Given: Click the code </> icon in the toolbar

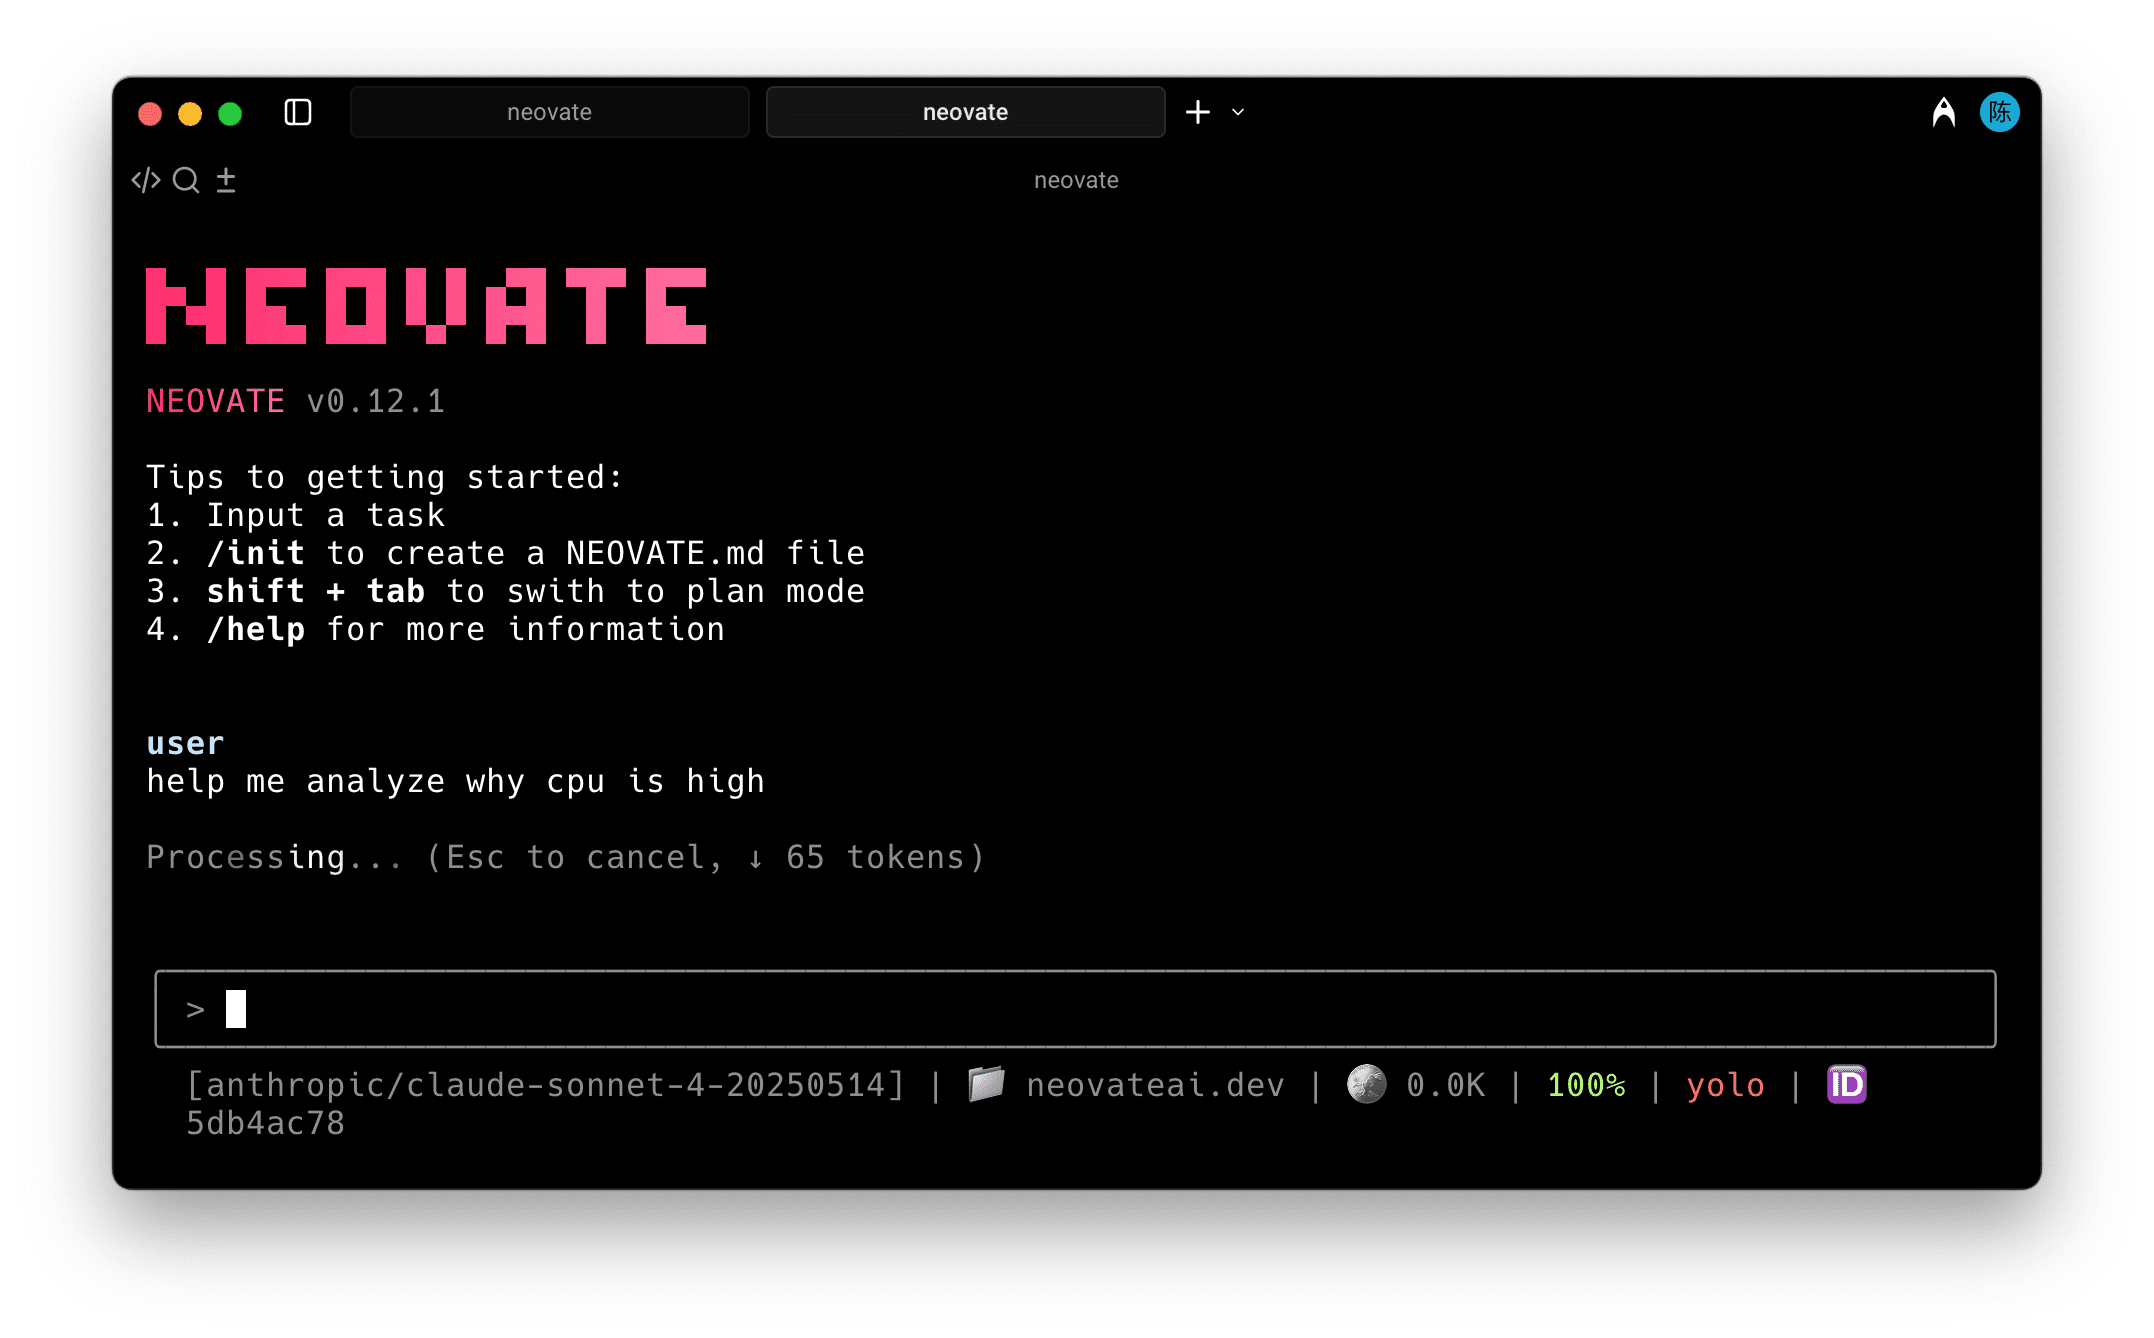Looking at the screenshot, I should [146, 179].
